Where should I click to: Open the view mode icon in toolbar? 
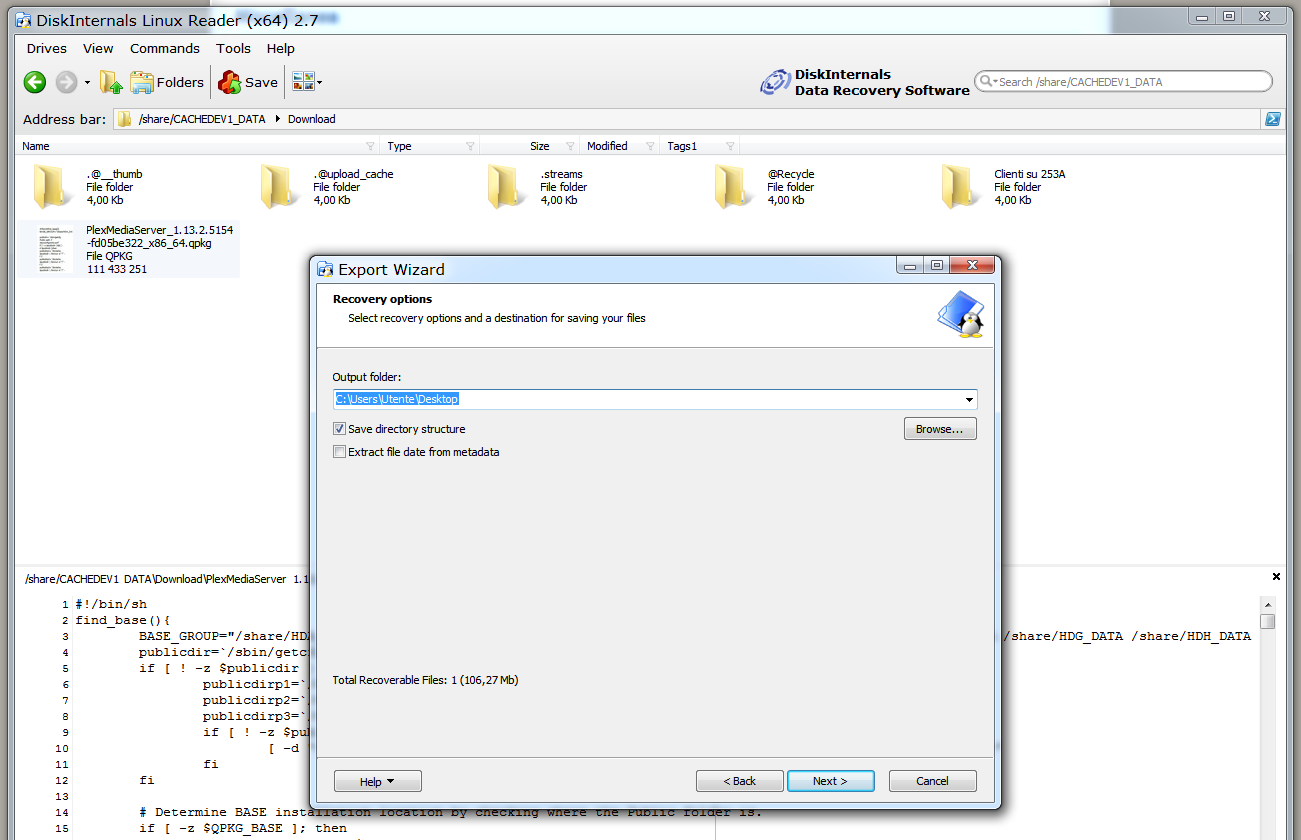click(303, 82)
